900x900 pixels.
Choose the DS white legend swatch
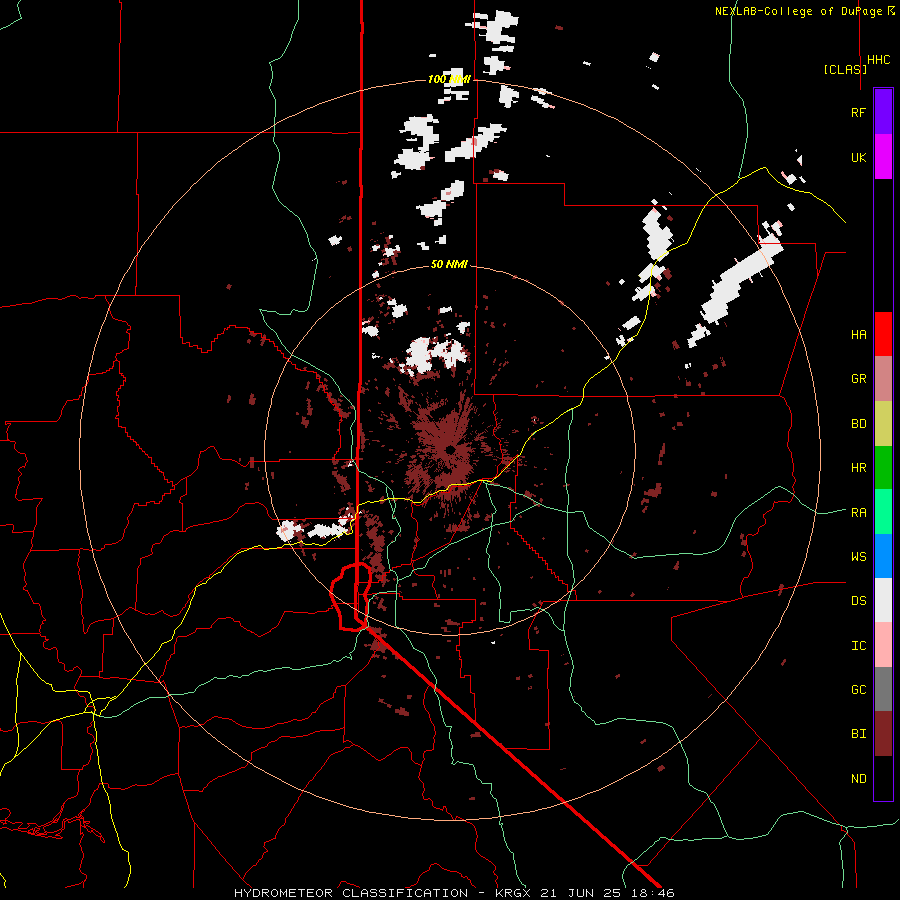[883, 600]
